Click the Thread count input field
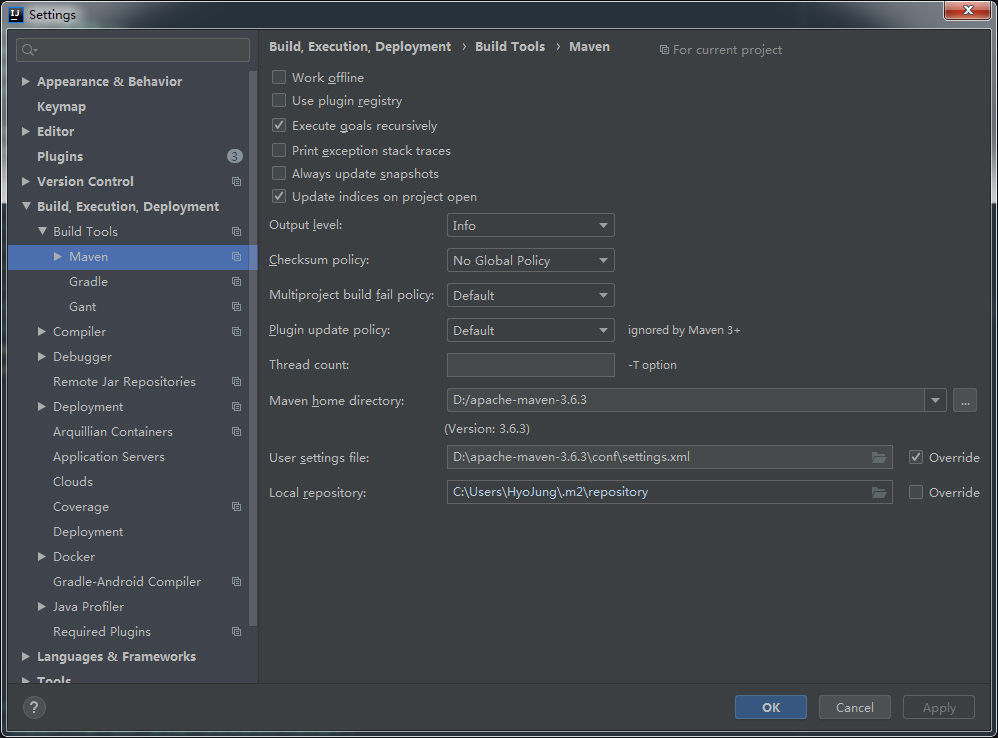998x738 pixels. click(530, 365)
